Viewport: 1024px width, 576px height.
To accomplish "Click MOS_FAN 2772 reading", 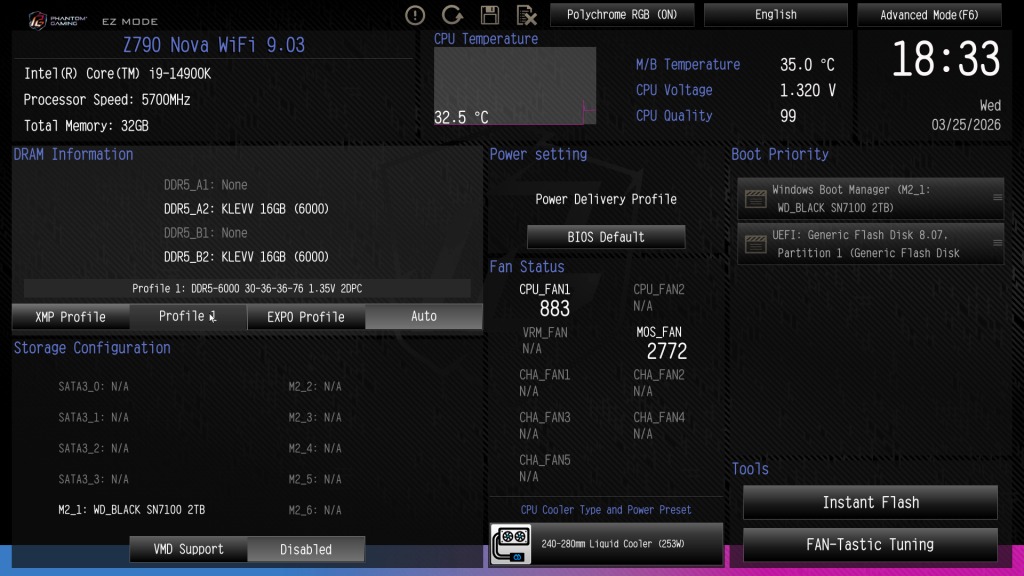I will coord(667,351).
